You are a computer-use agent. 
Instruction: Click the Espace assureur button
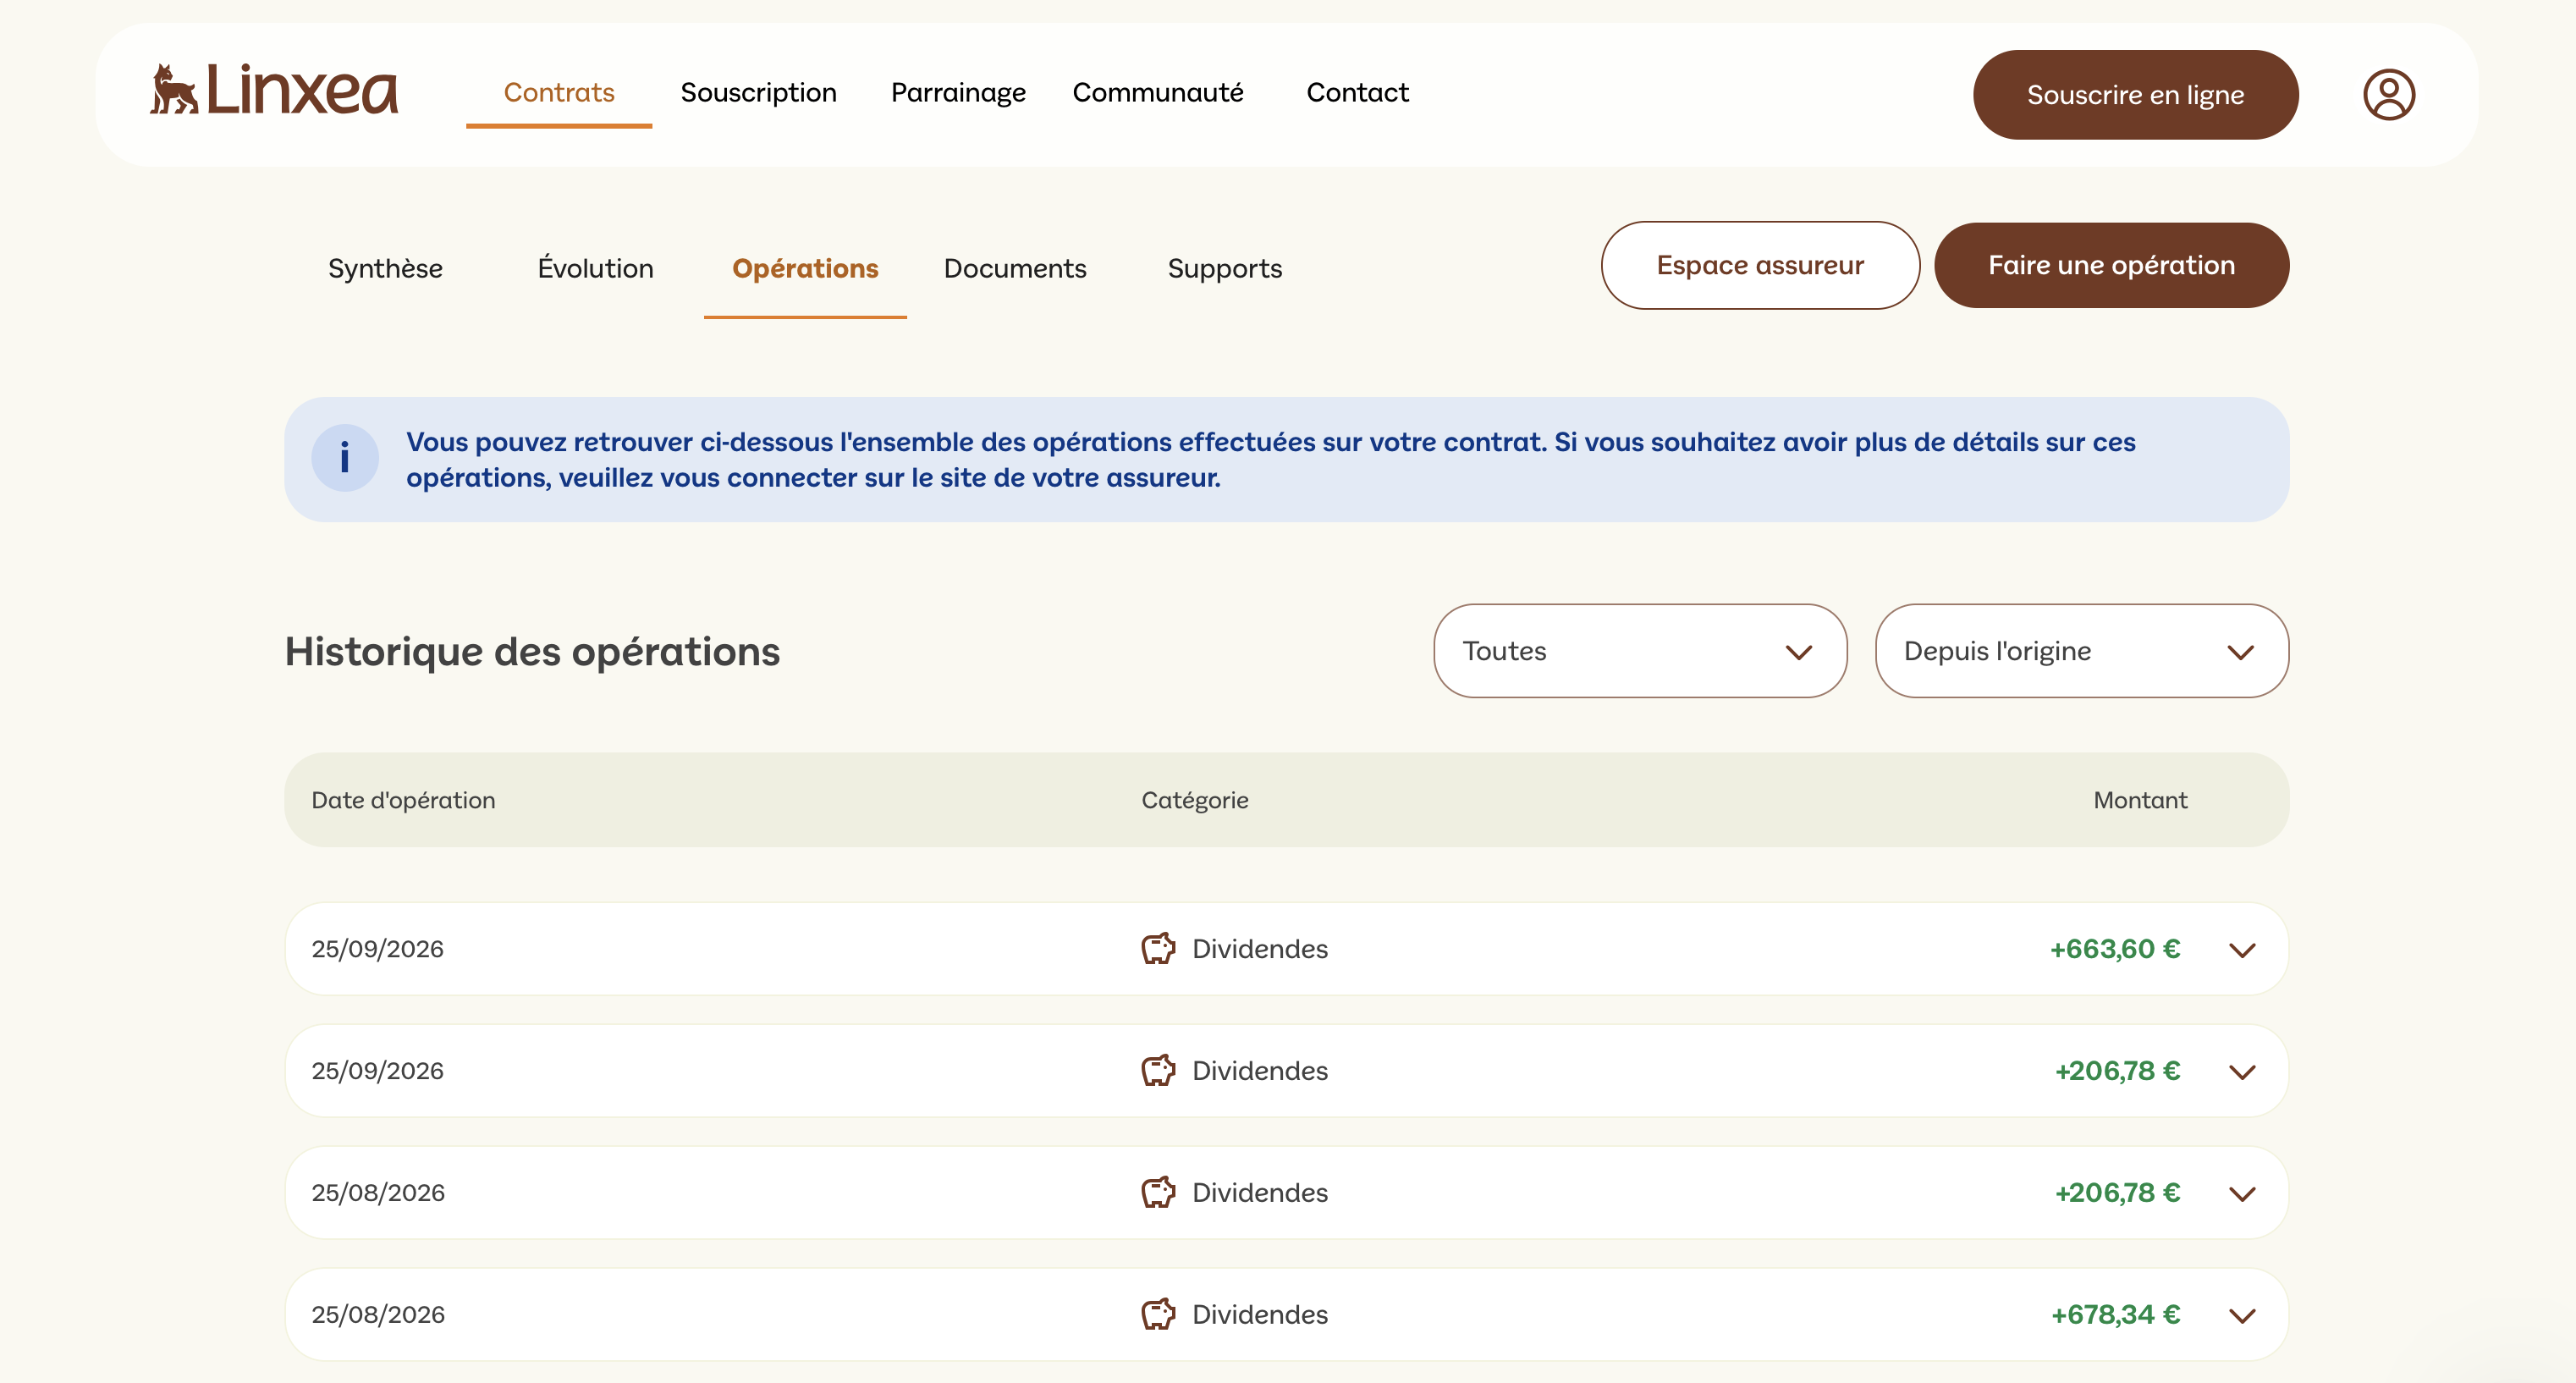pos(1760,265)
